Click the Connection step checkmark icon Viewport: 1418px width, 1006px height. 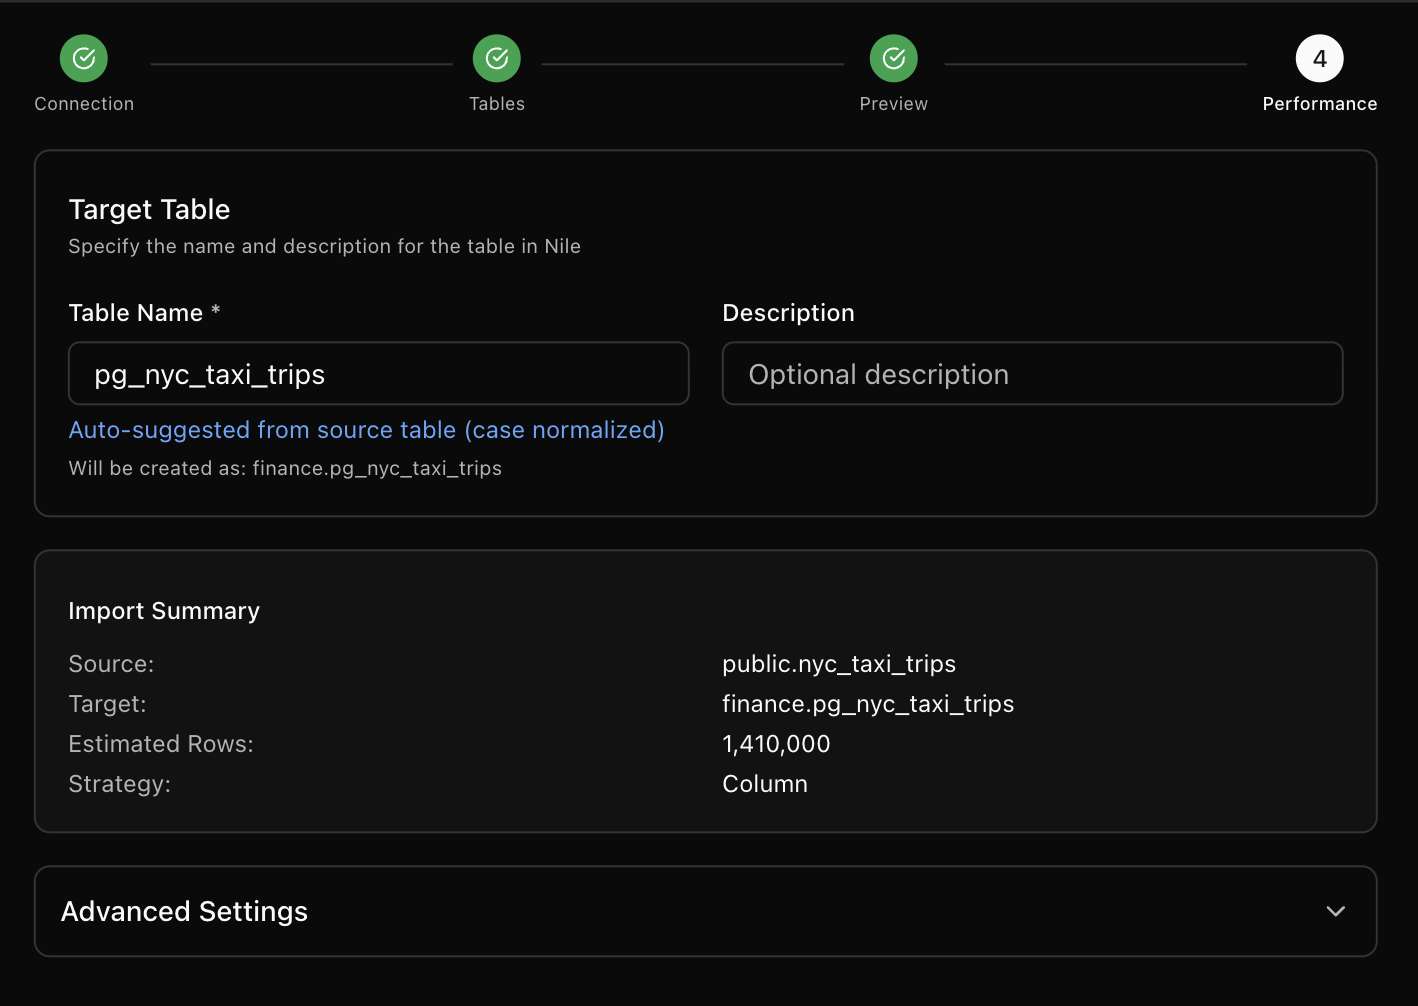84,59
